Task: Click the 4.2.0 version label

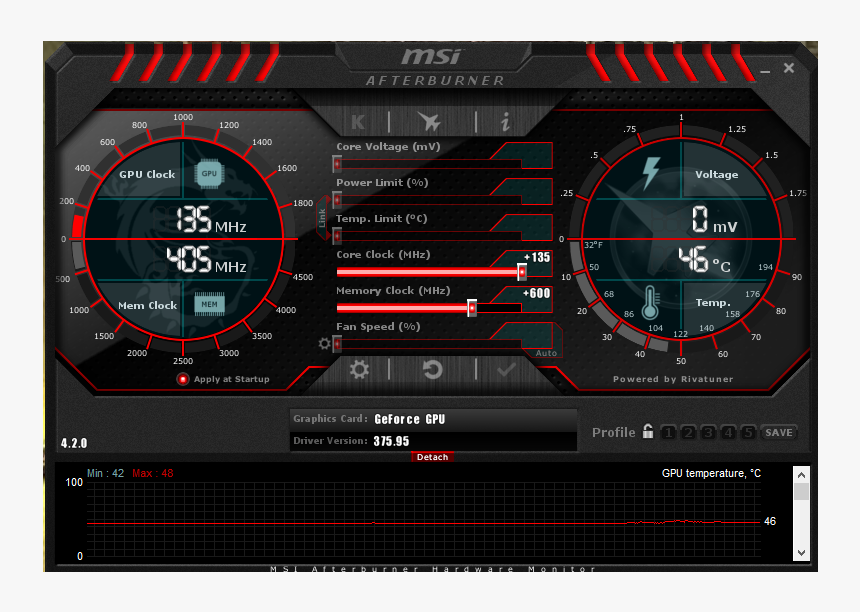Action: point(74,443)
